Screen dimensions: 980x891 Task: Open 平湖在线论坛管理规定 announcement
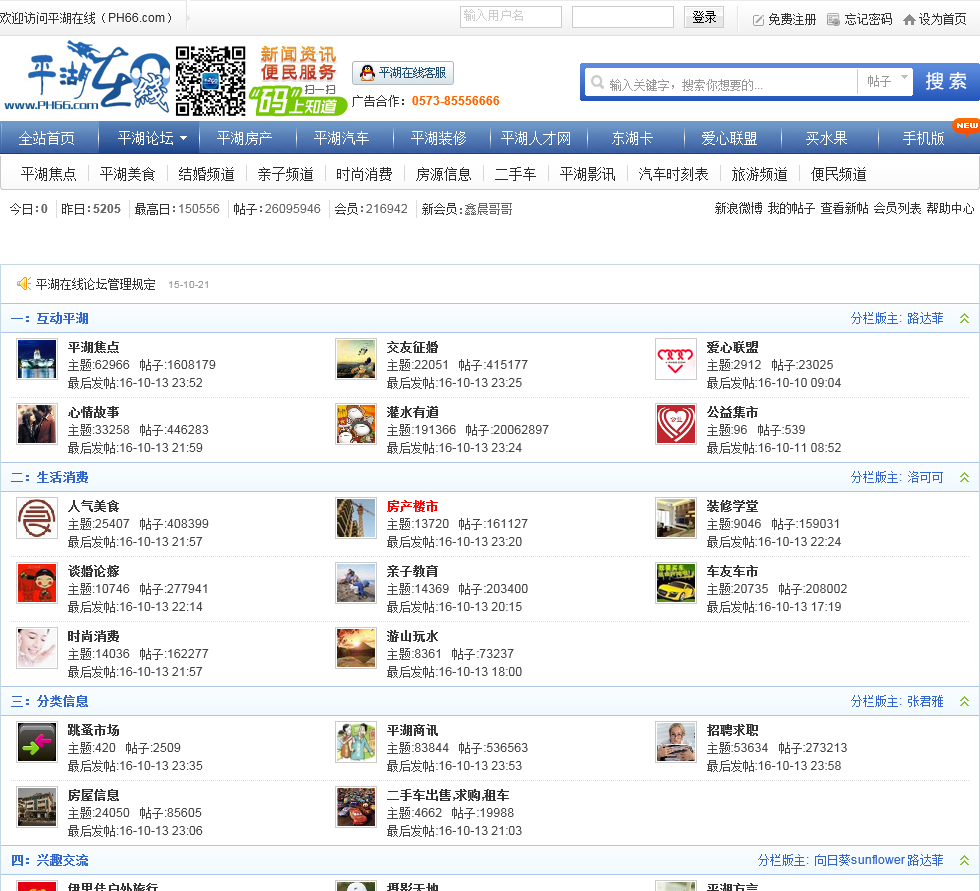point(96,284)
